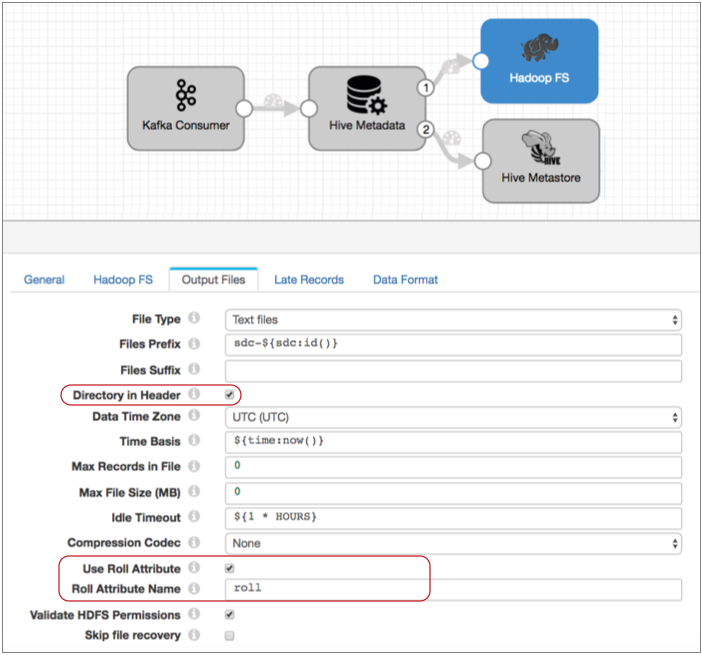Click info icon next to Compression Codec
The width and height of the screenshot is (702, 655).
pyautogui.click(x=194, y=542)
